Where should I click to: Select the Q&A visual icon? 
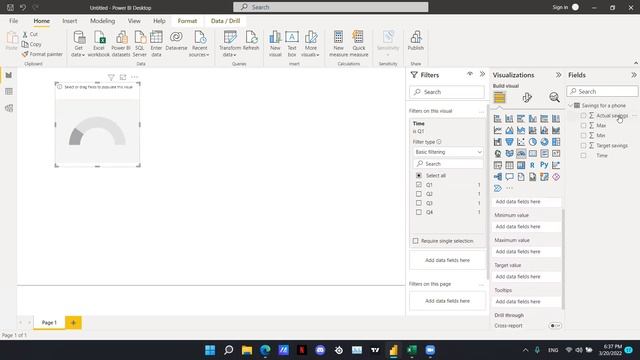[509, 177]
